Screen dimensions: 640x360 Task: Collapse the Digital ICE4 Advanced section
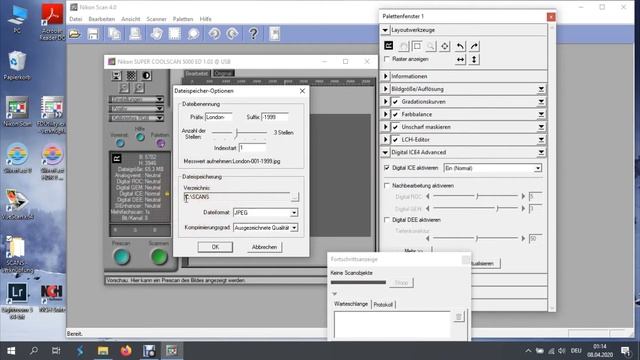(x=385, y=152)
